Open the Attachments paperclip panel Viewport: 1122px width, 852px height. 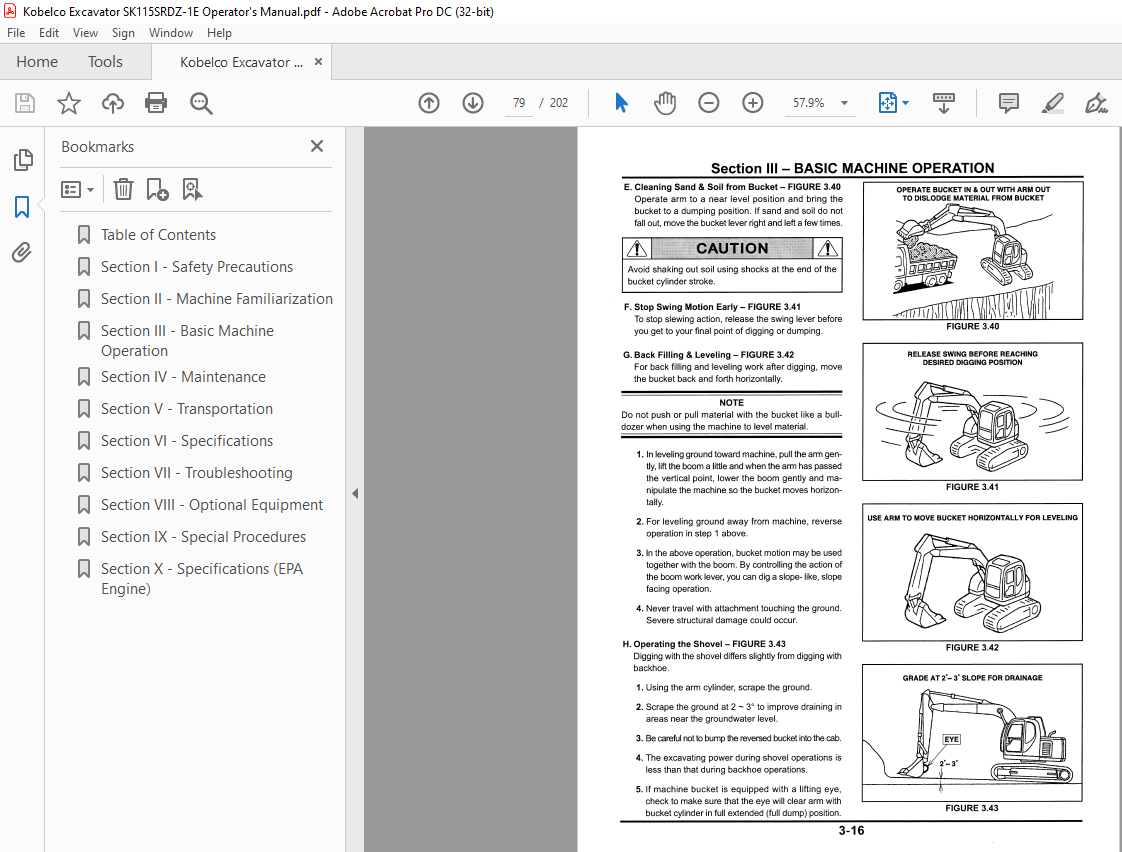pyautogui.click(x=21, y=253)
